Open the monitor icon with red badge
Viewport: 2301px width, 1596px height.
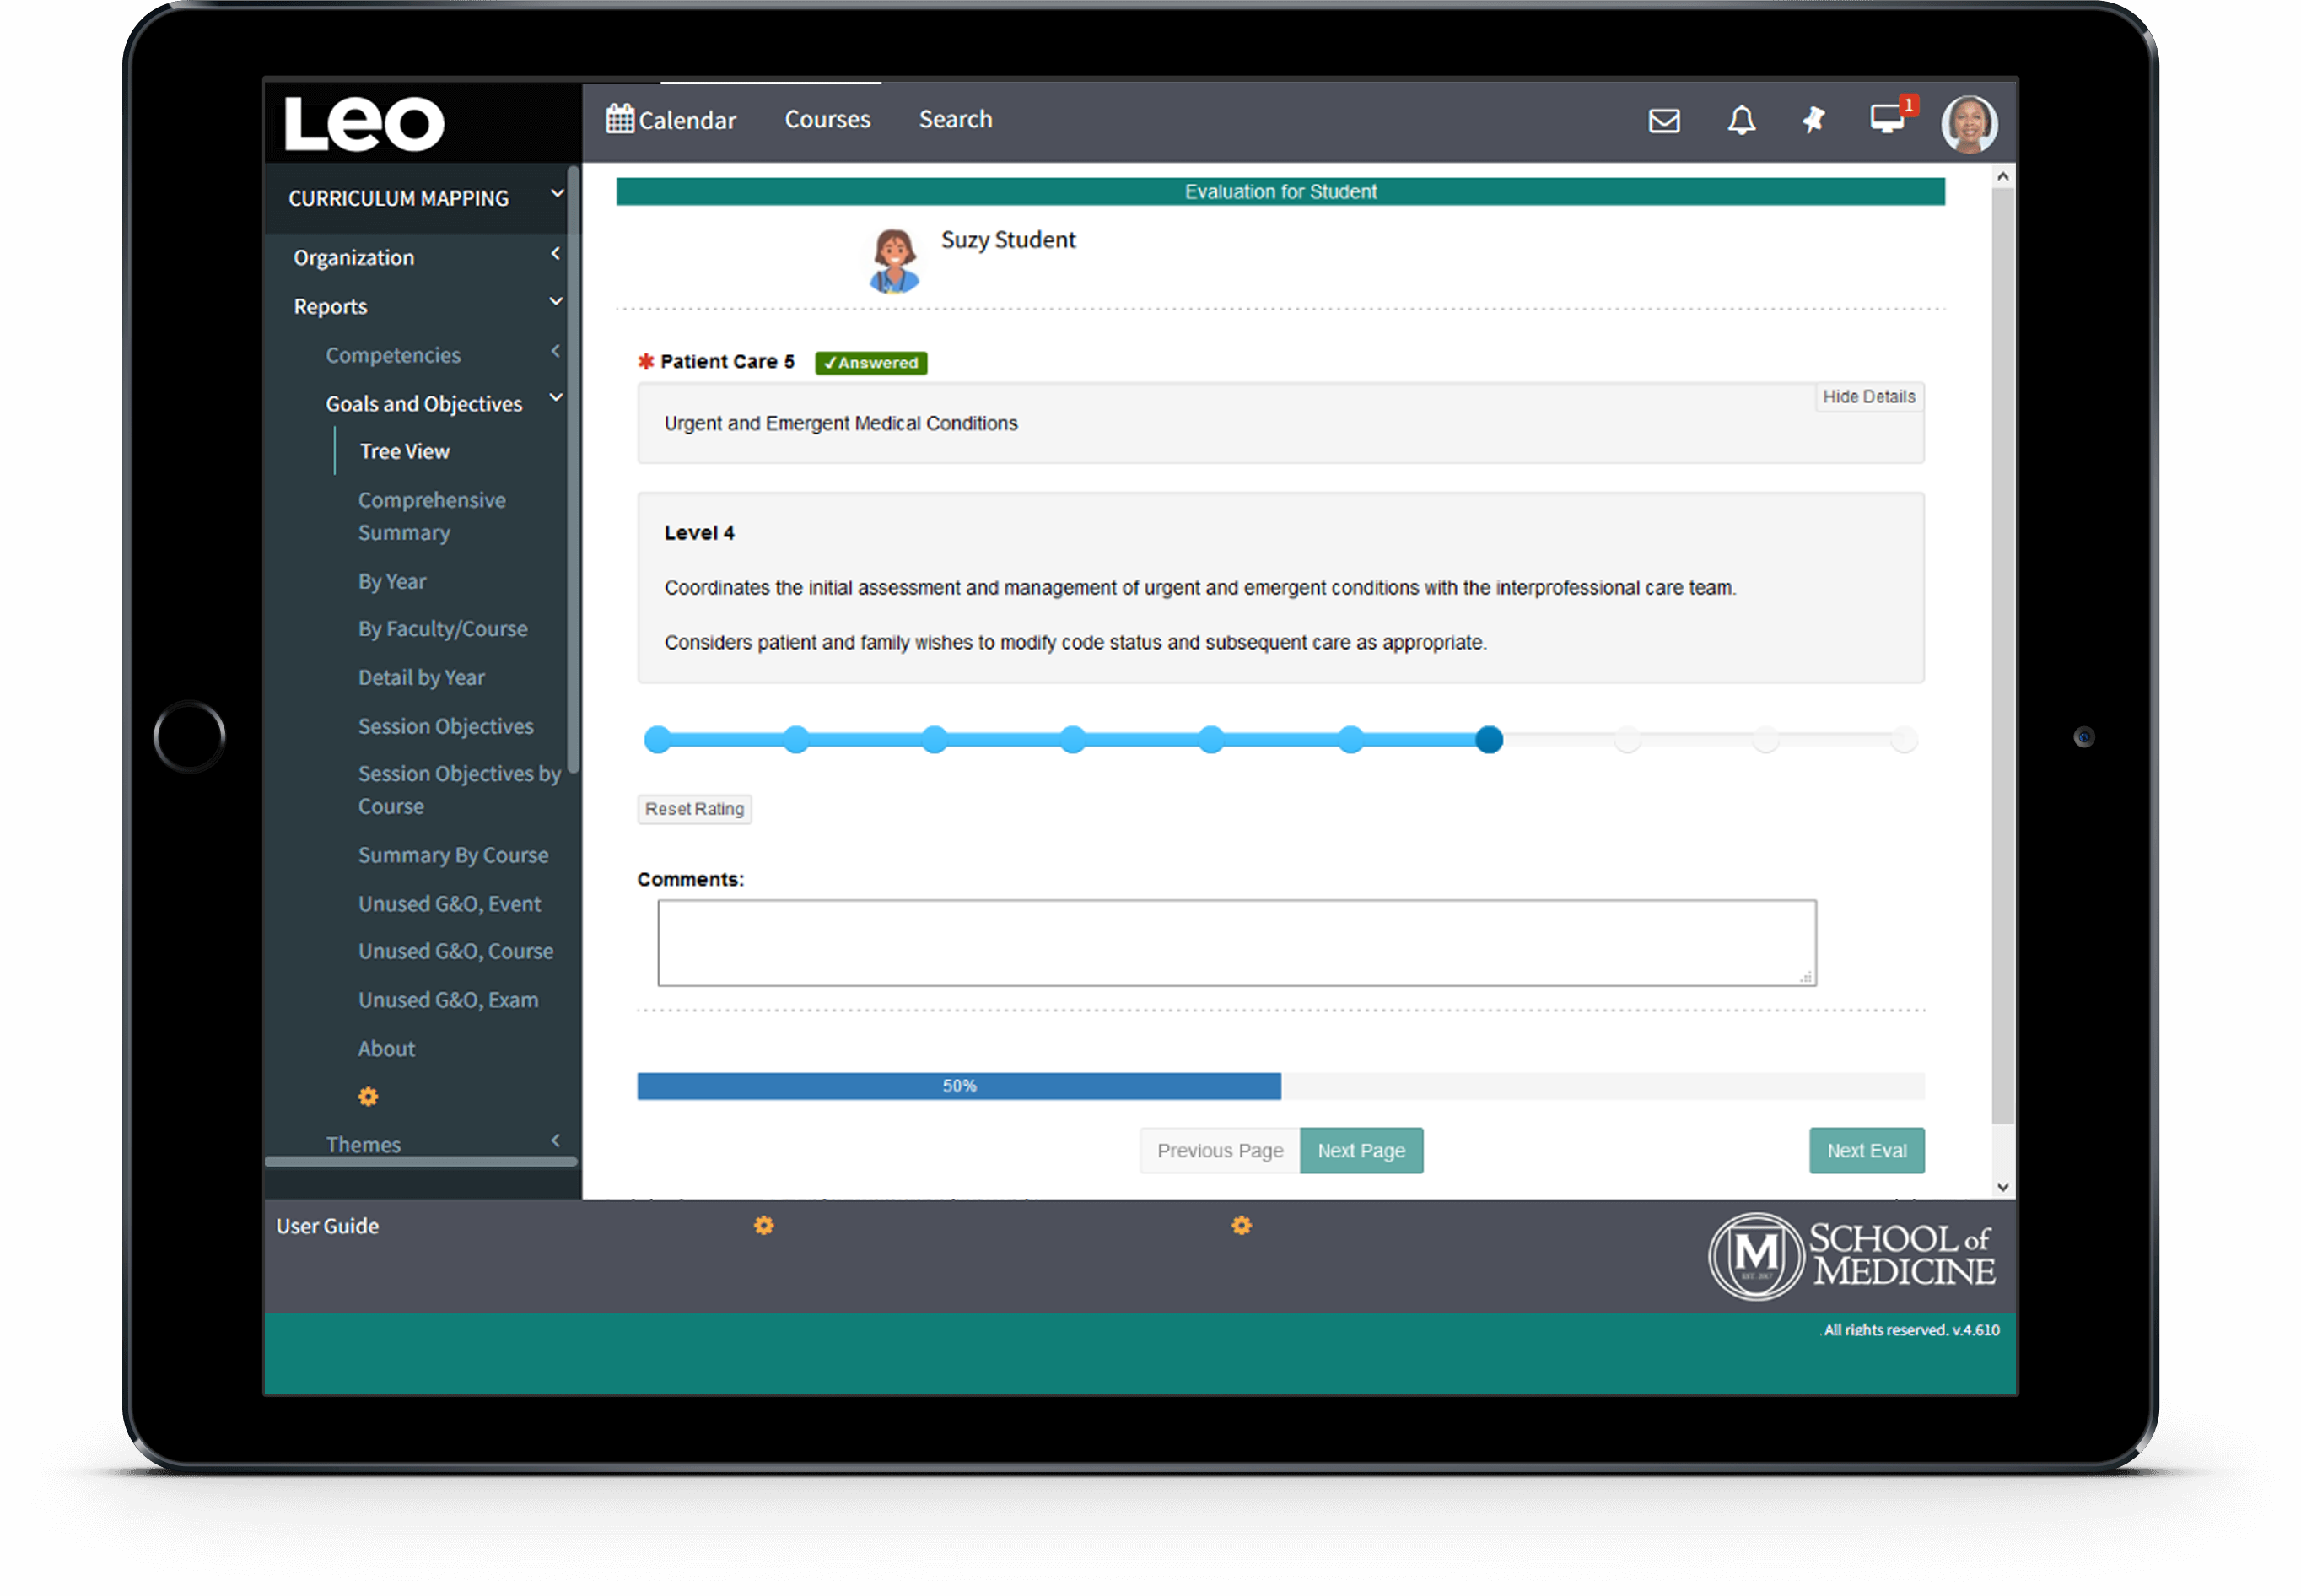1887,119
